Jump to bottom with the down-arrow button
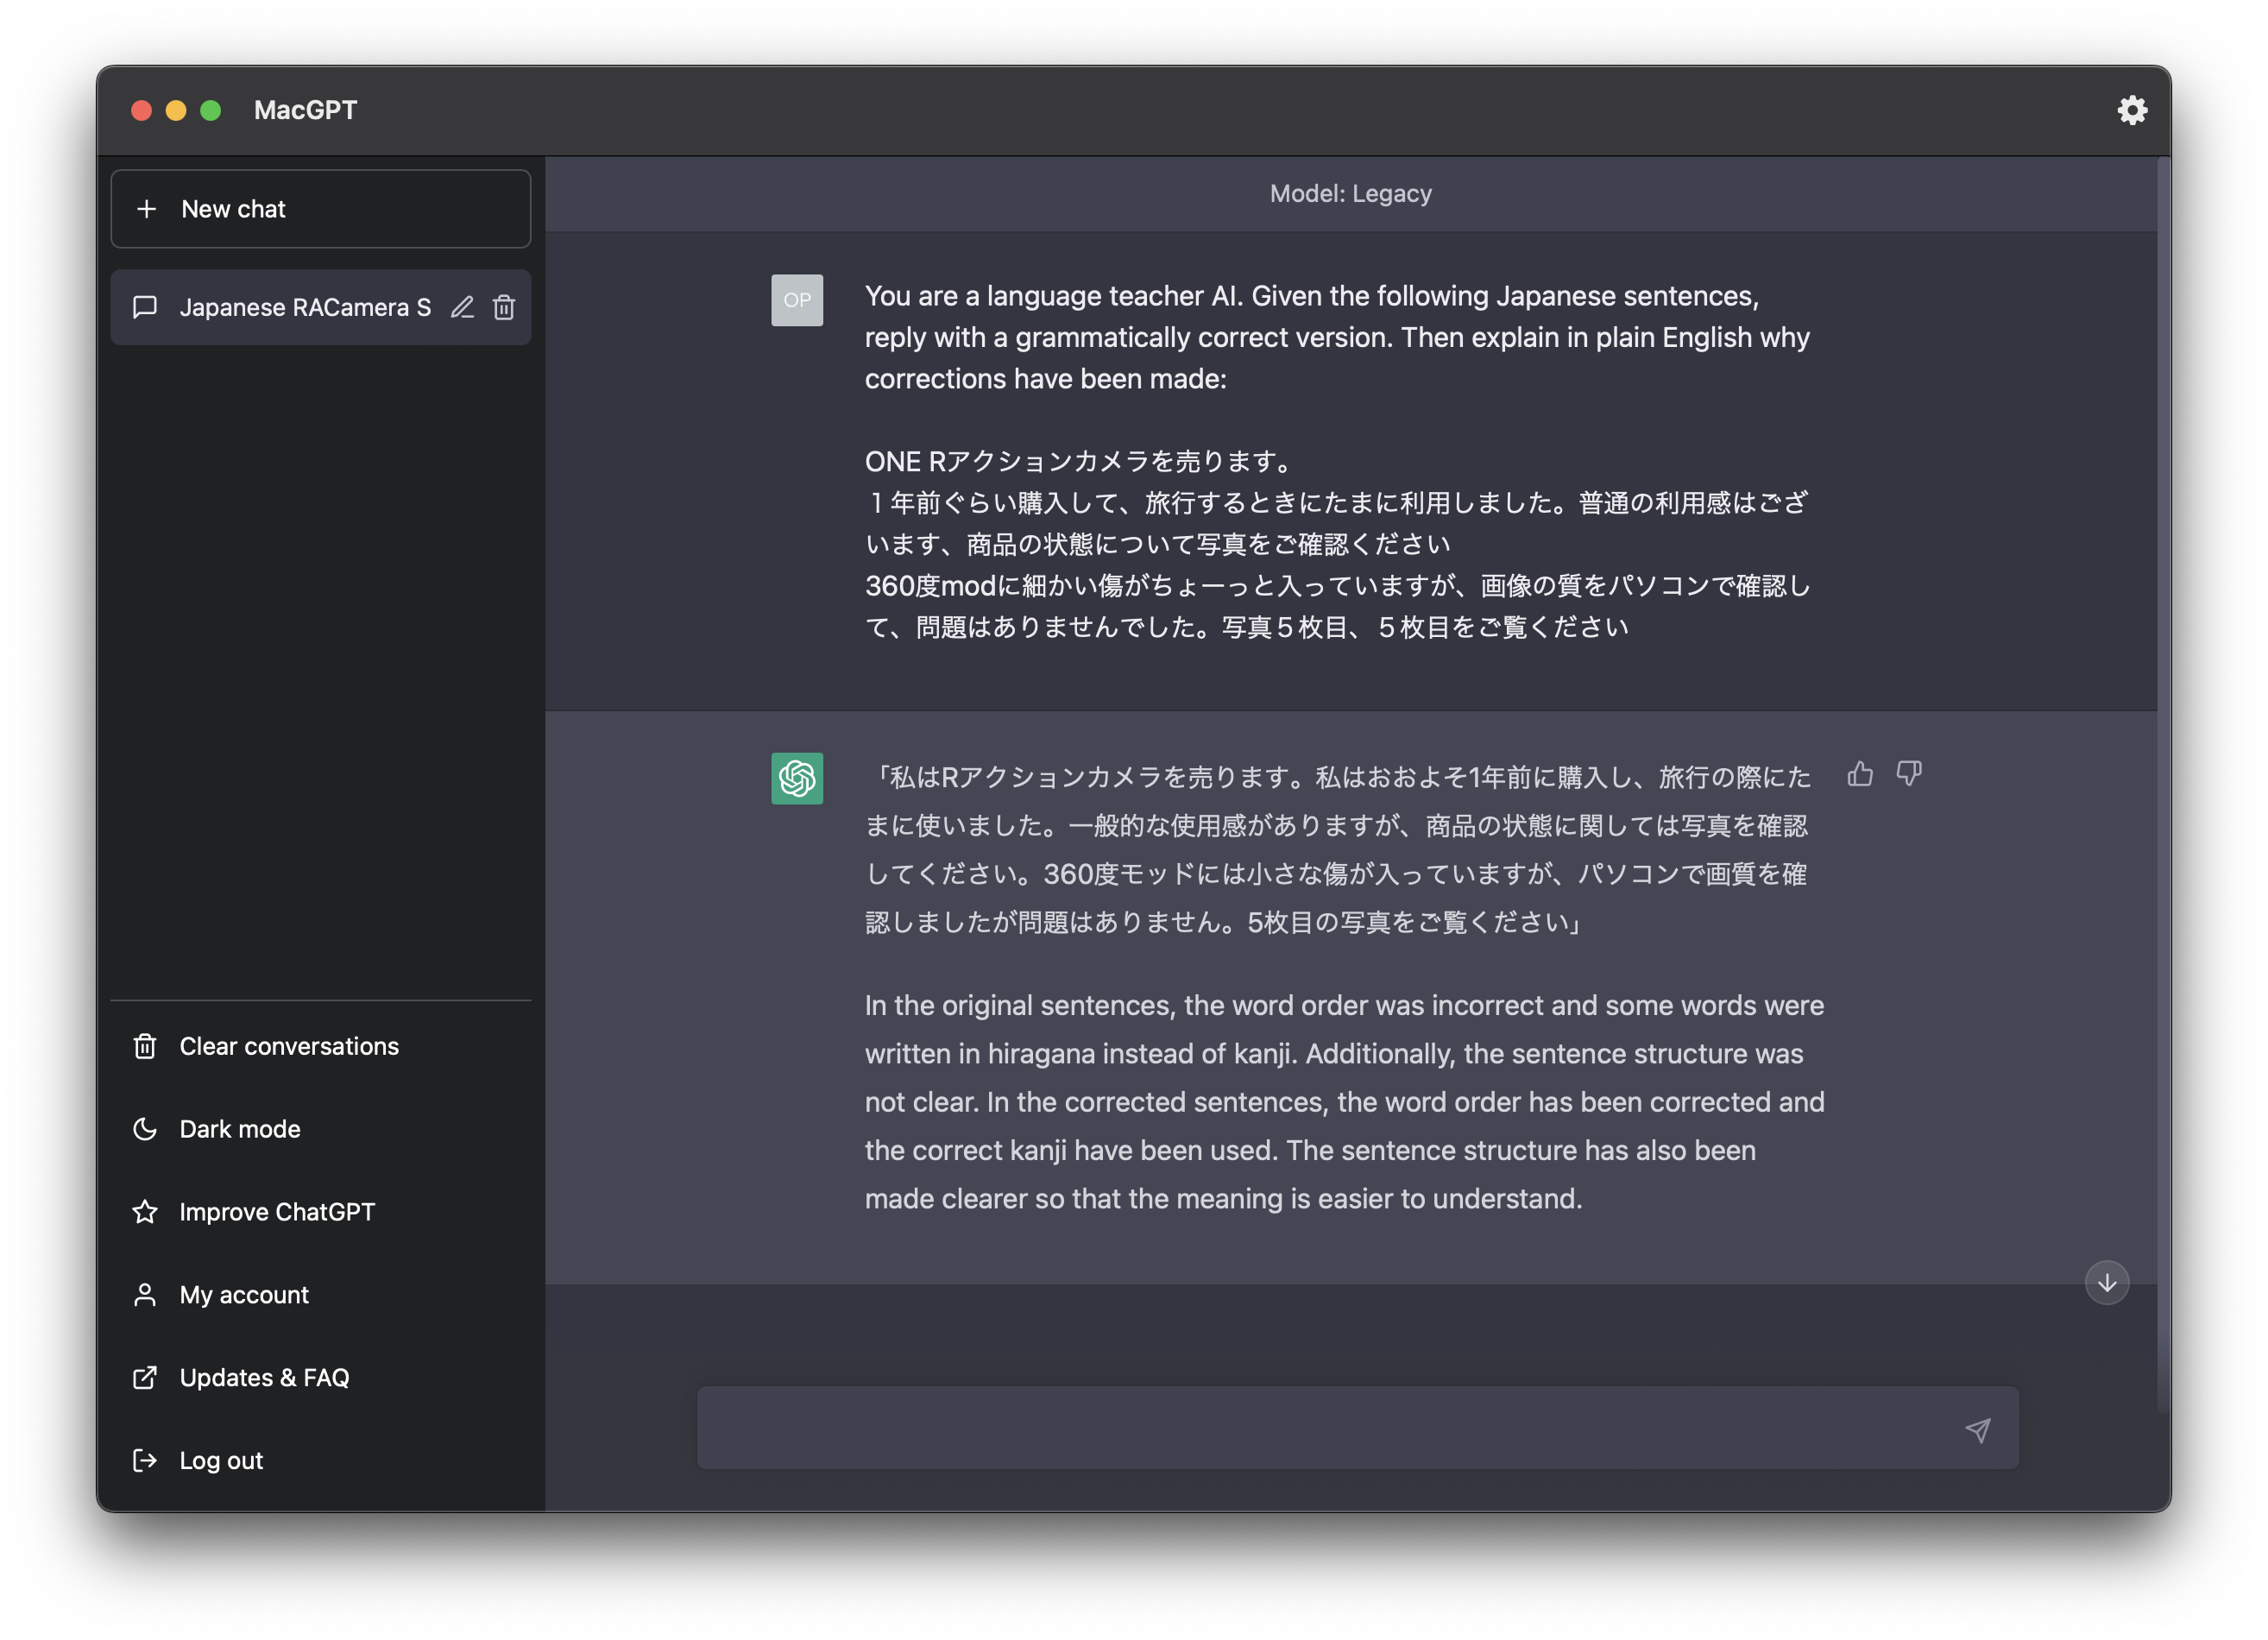This screenshot has width=2268, height=1640. pyautogui.click(x=2107, y=1283)
